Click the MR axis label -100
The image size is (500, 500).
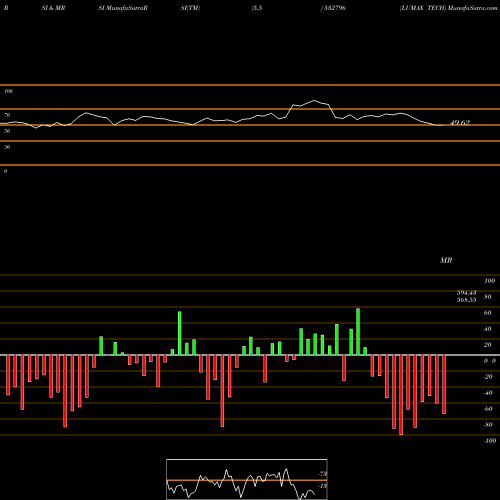(490, 441)
